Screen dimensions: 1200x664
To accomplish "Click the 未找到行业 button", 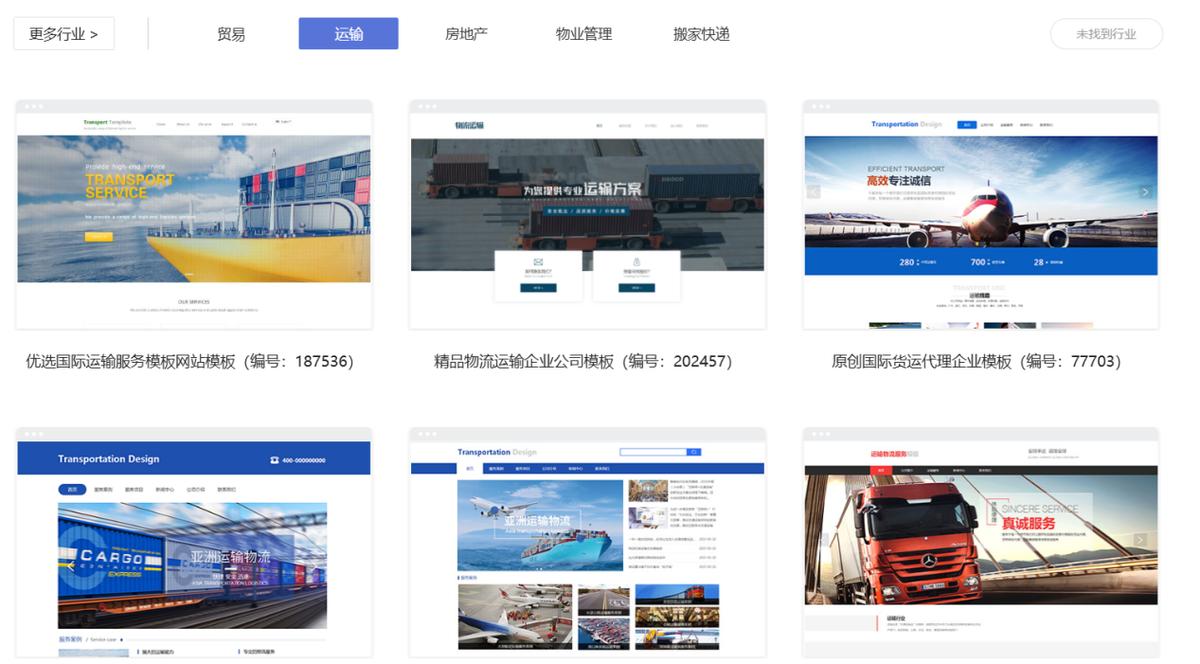I will pyautogui.click(x=1106, y=34).
